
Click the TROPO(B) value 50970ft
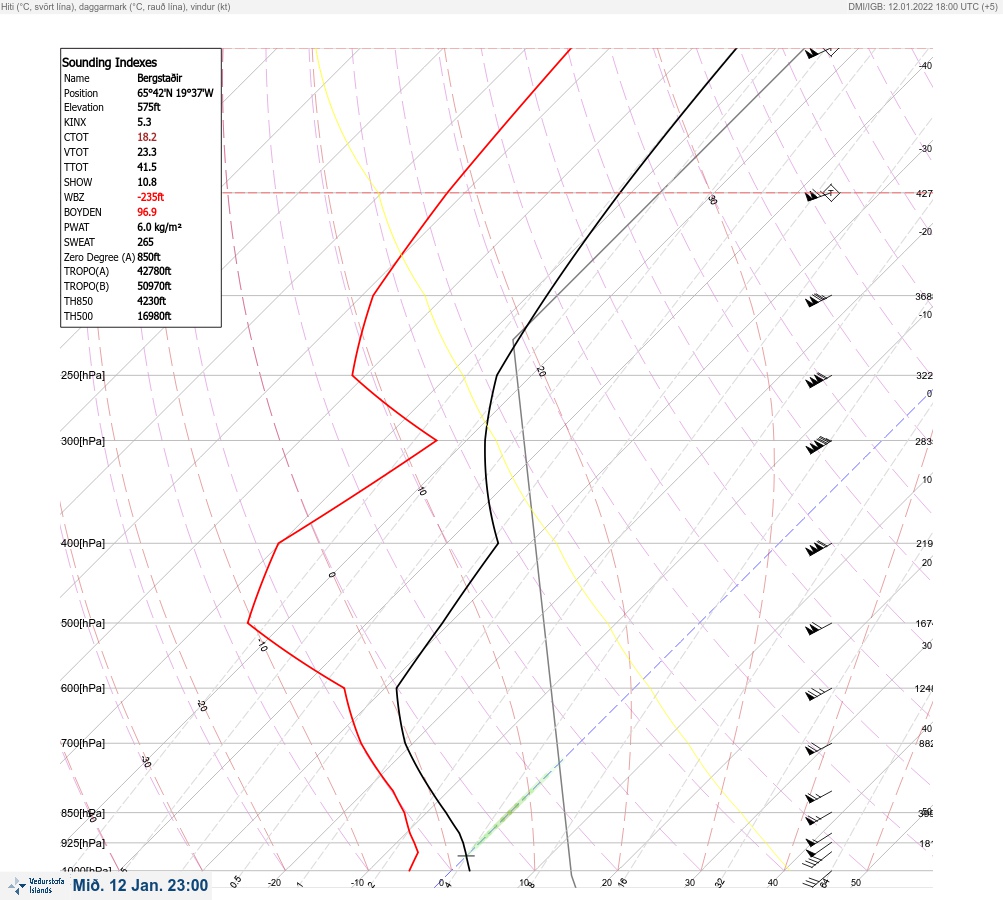154,286
